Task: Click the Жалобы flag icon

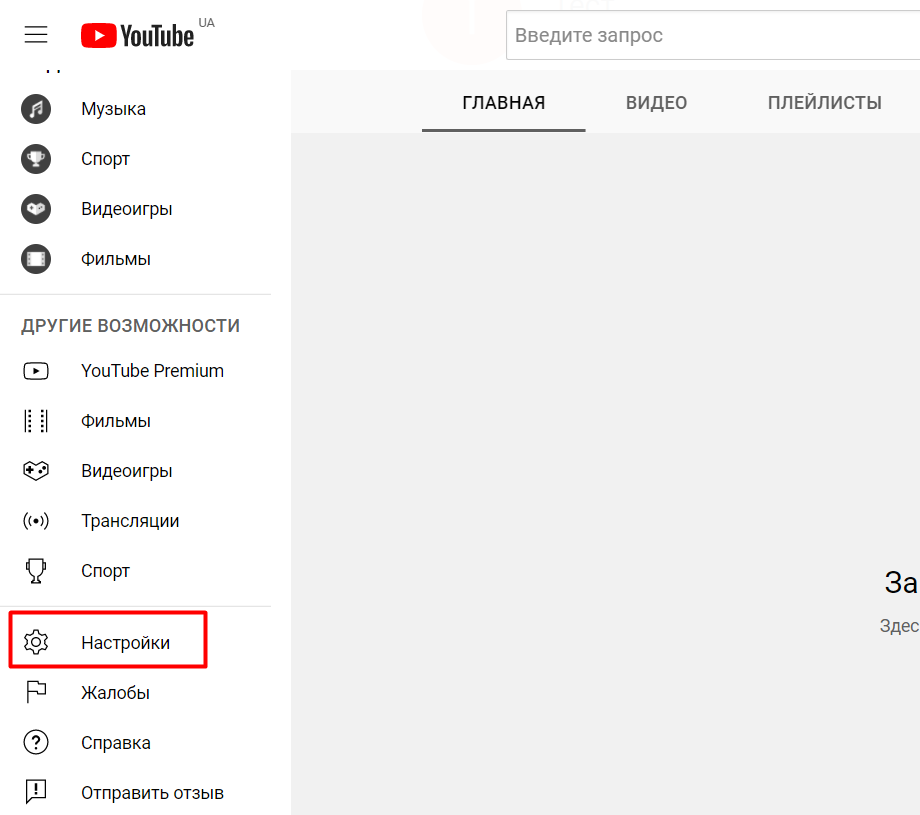Action: coord(36,692)
